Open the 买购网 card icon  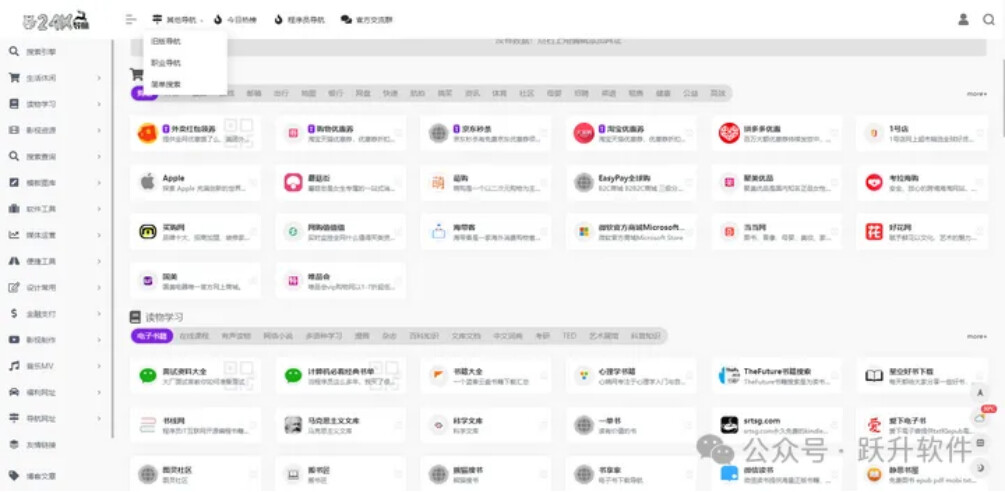[x=147, y=231]
